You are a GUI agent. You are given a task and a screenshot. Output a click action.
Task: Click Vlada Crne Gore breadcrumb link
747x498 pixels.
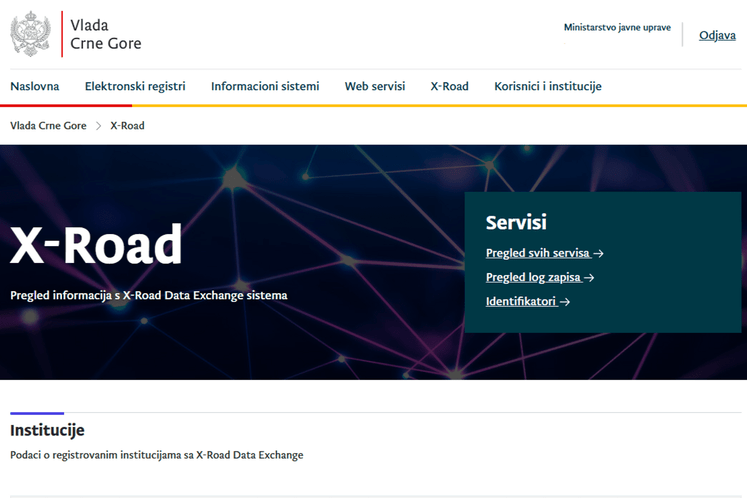(x=48, y=126)
